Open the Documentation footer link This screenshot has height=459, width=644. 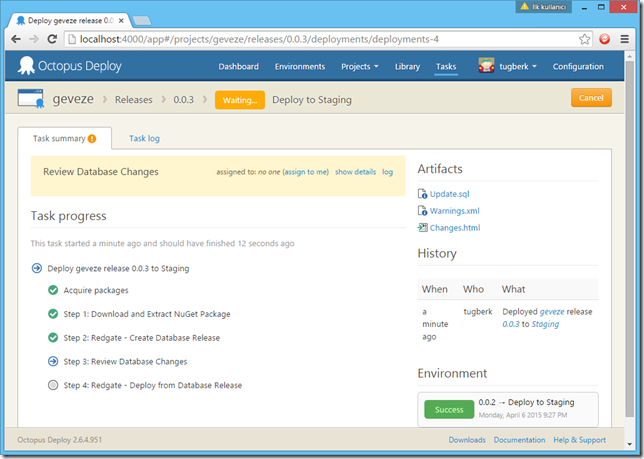(520, 440)
